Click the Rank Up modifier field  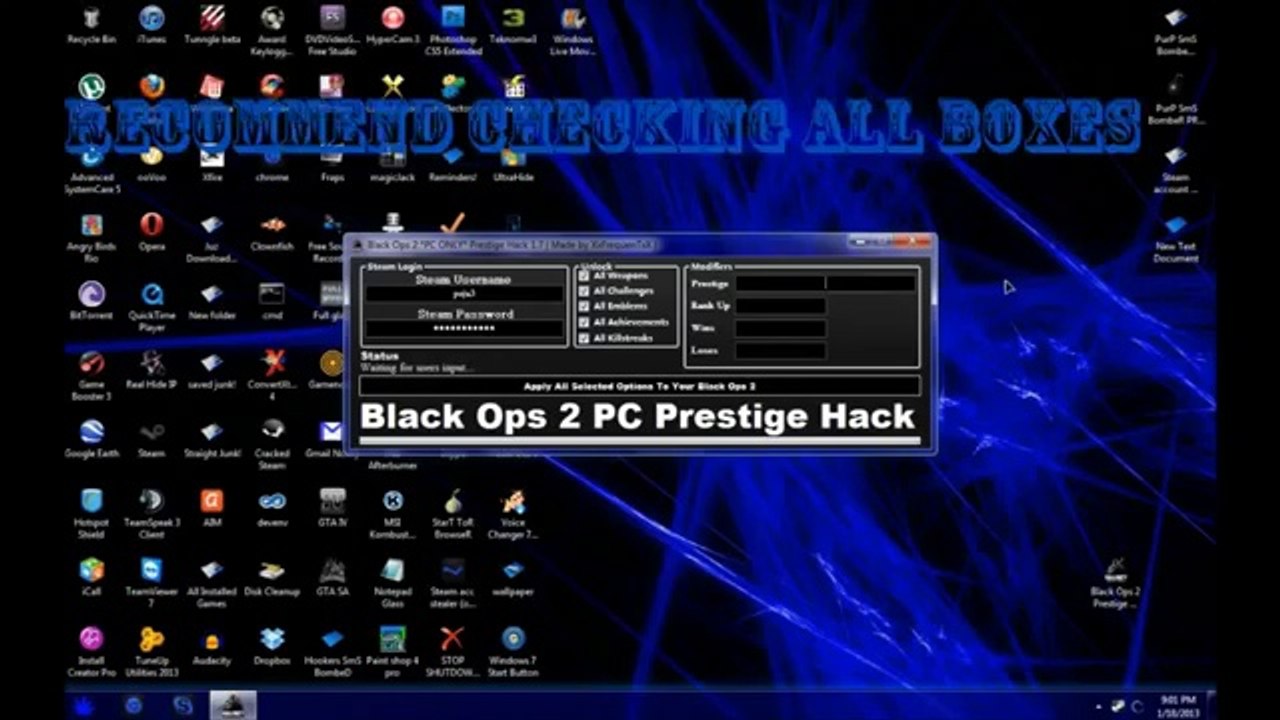click(x=780, y=306)
